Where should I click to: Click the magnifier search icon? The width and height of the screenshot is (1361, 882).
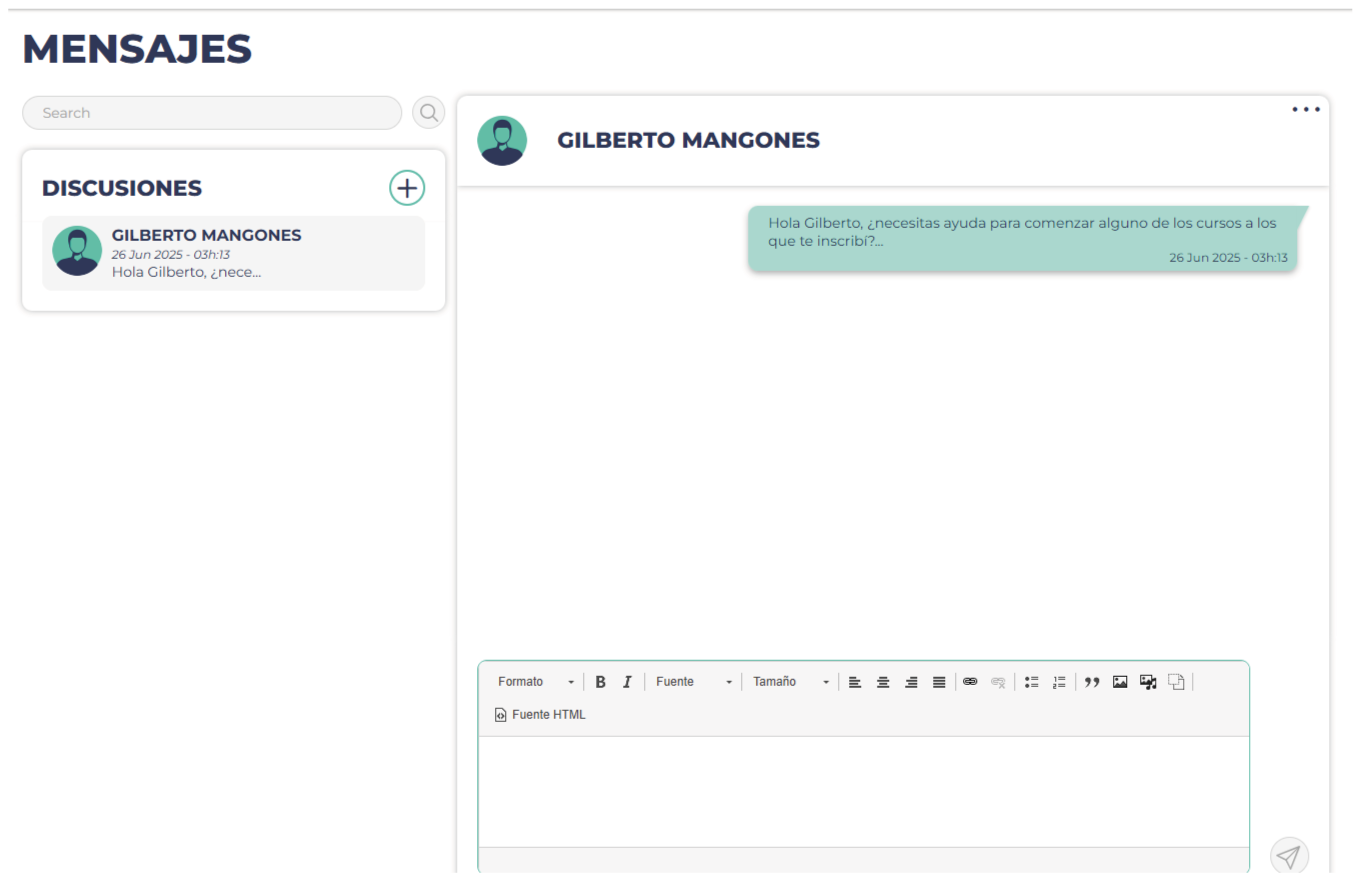click(429, 113)
